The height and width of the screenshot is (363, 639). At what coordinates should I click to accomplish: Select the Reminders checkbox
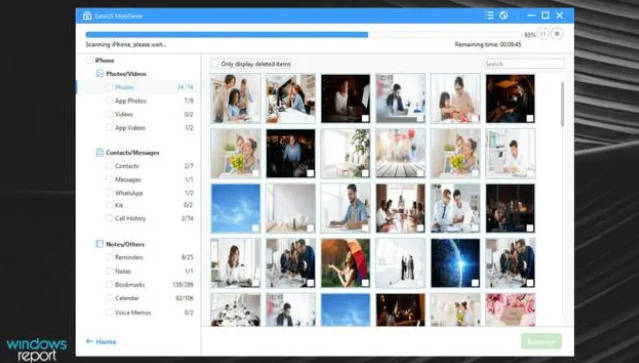[x=109, y=257]
